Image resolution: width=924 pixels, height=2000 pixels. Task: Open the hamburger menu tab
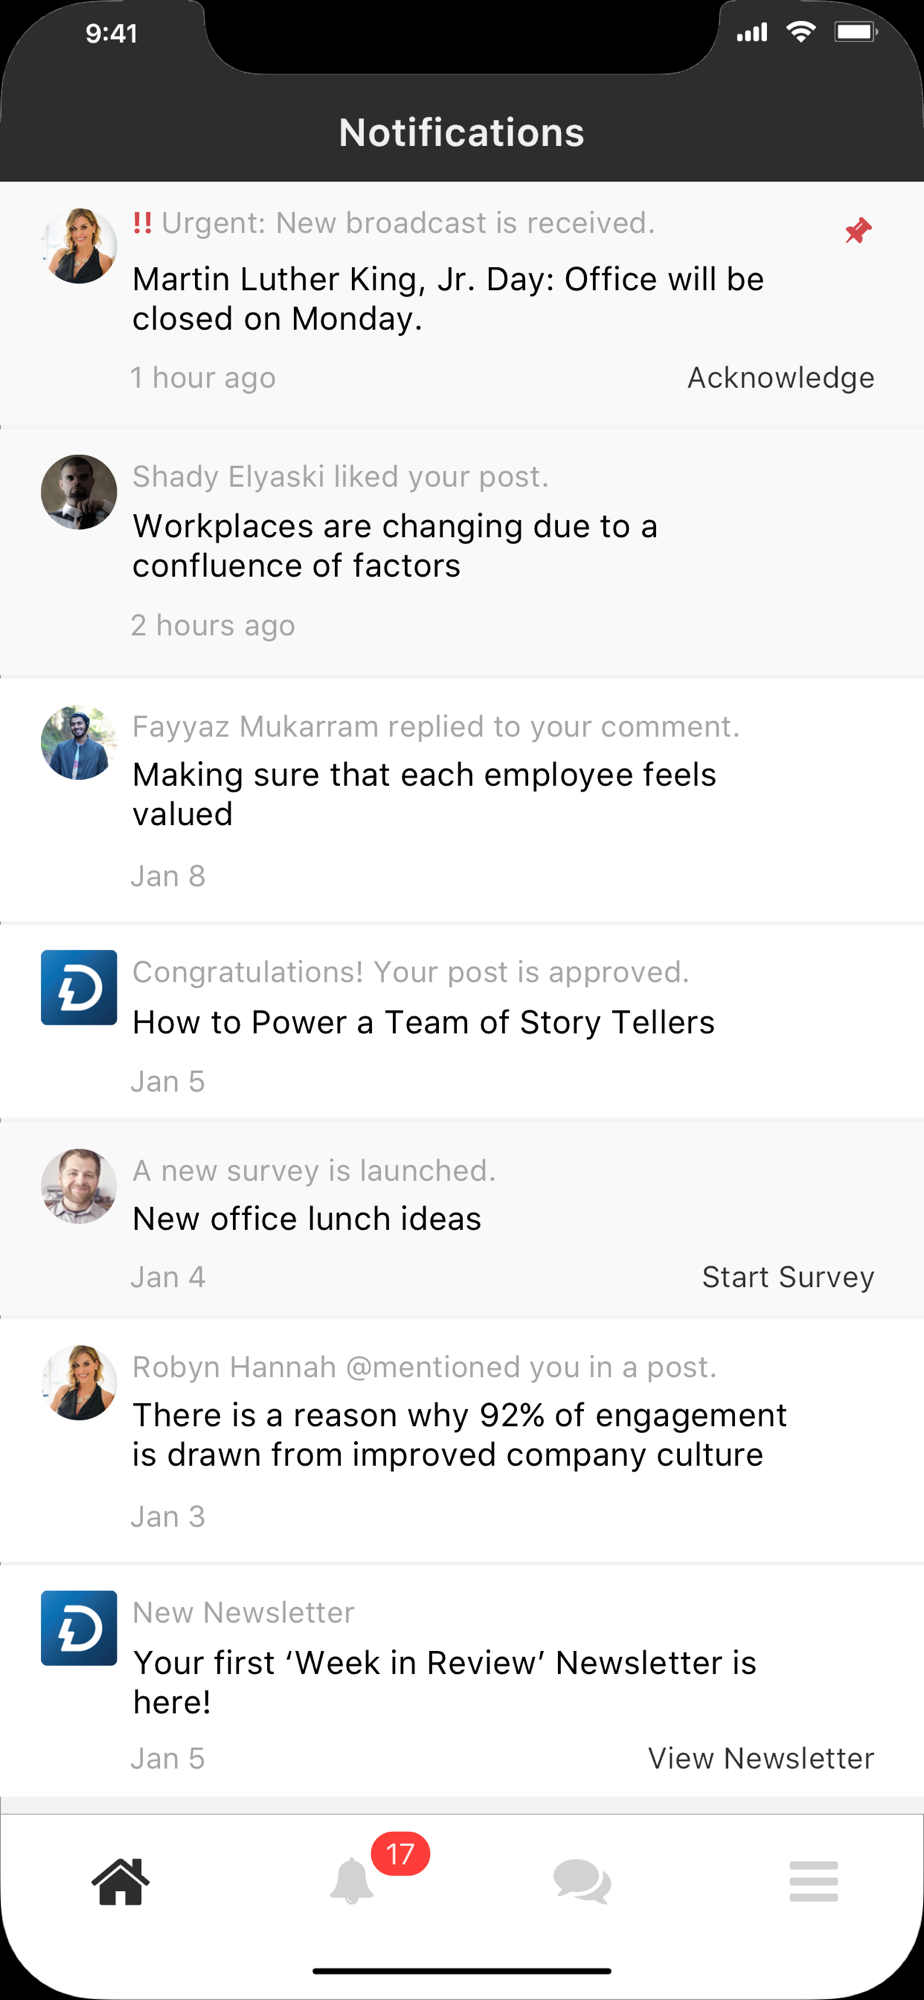point(813,1881)
